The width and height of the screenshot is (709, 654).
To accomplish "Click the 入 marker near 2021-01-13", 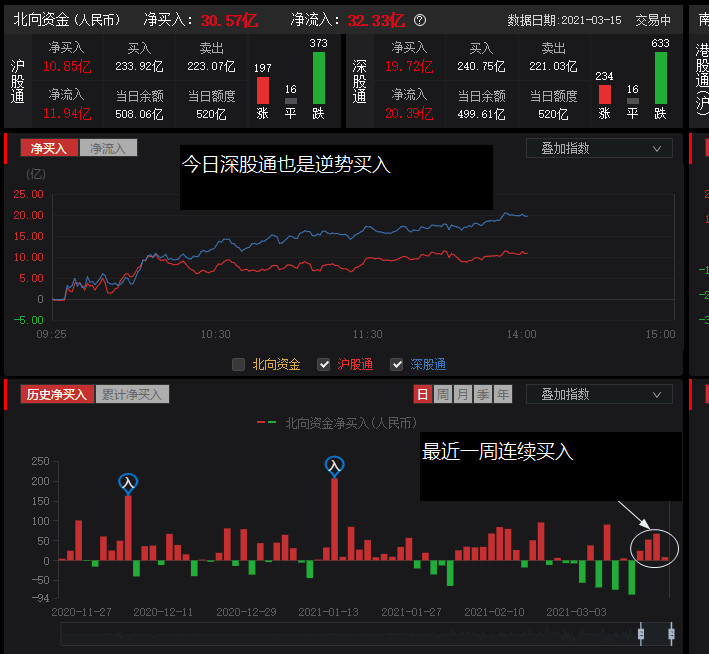I will point(335,466).
